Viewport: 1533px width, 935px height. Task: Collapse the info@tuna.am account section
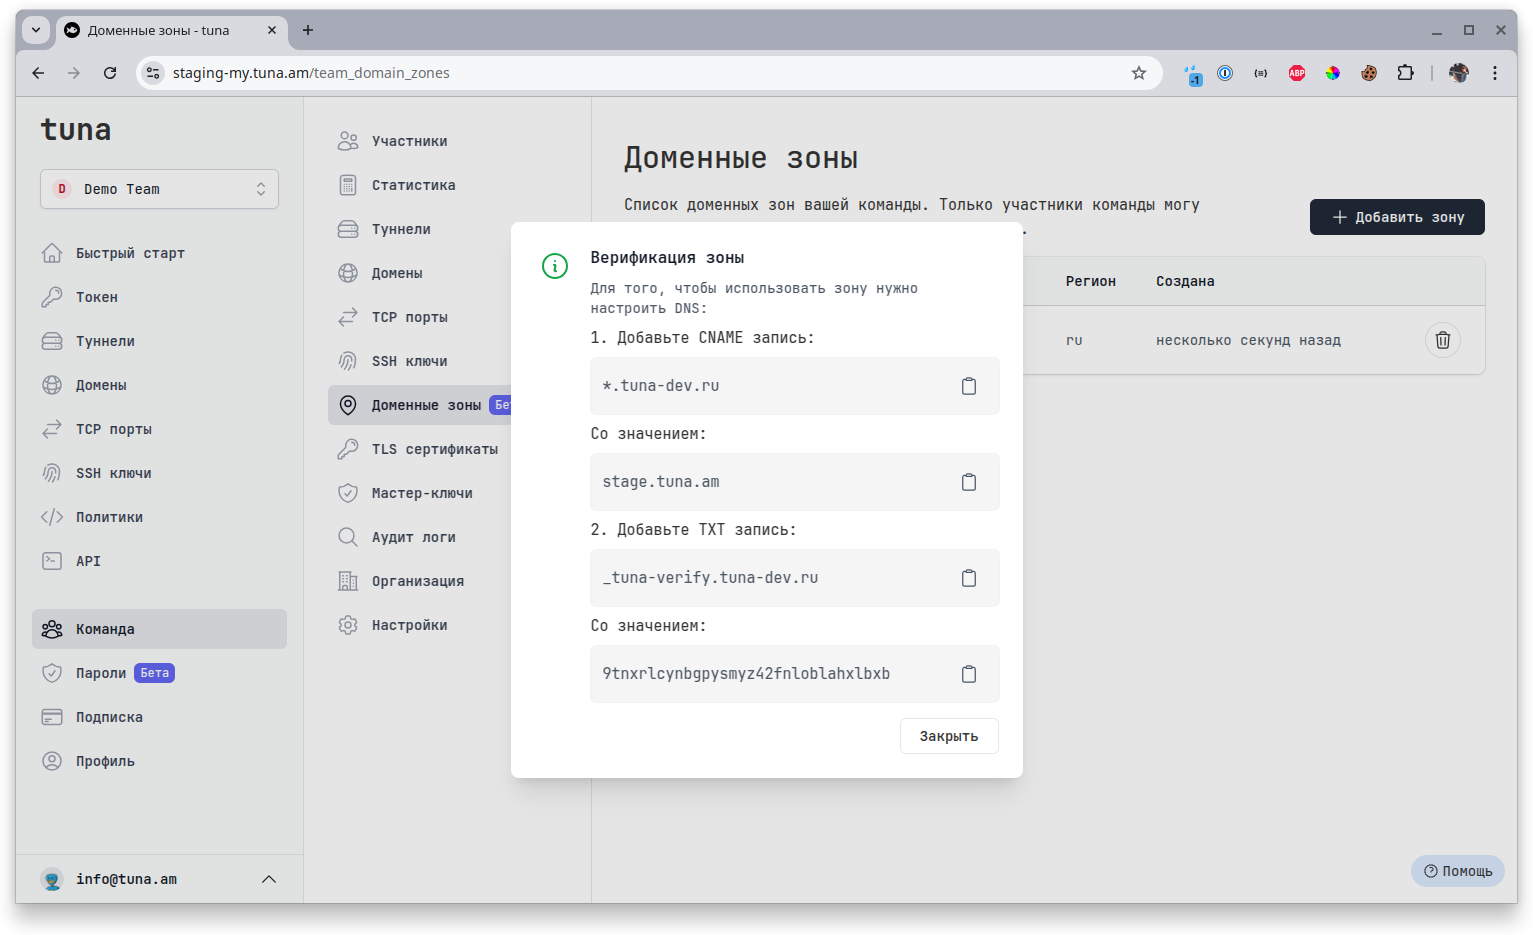(268, 878)
